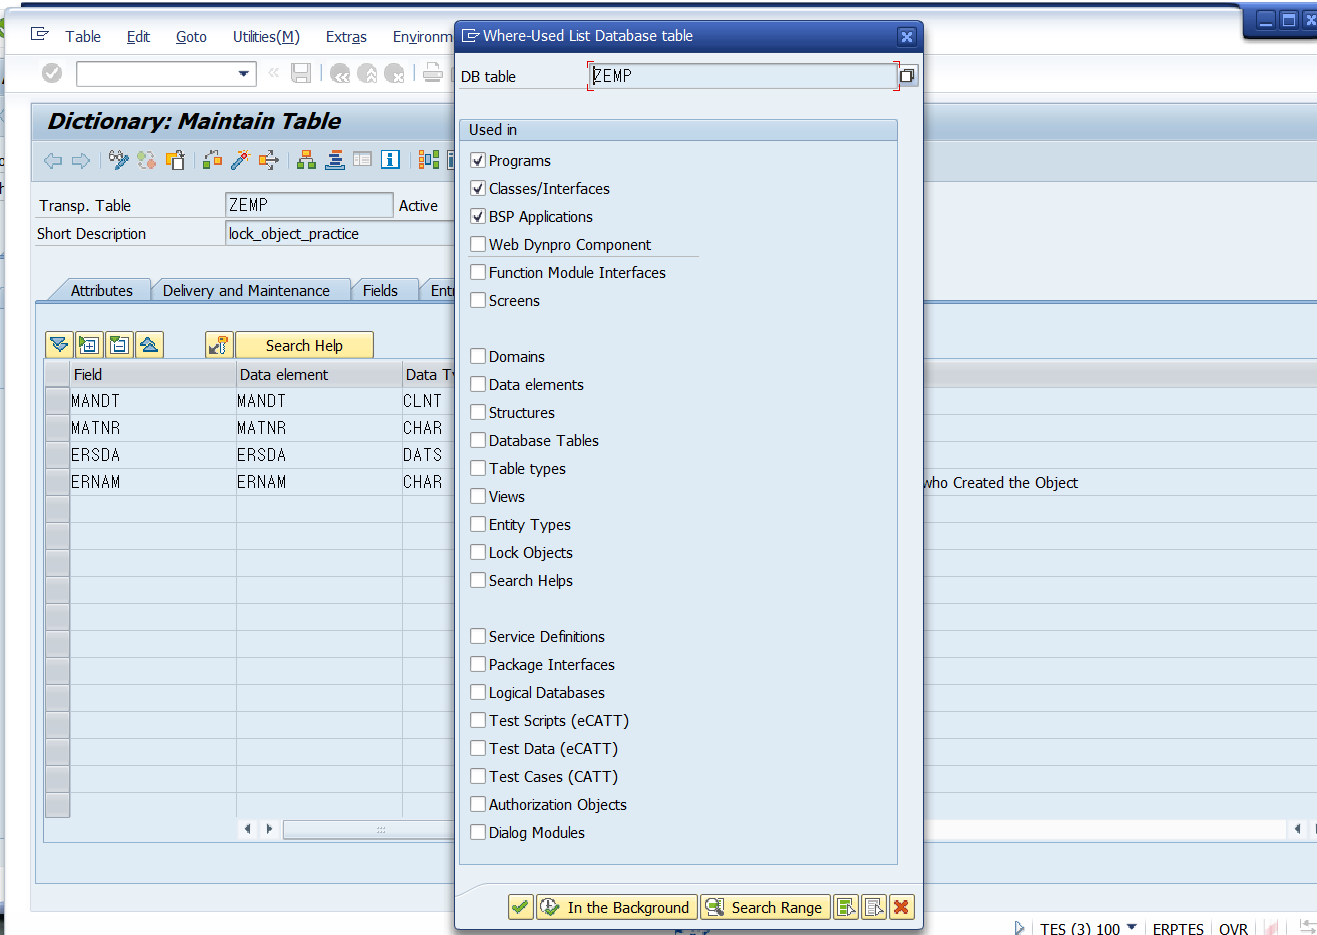Open the Edit menu
This screenshot has width=1317, height=935.
point(138,36)
